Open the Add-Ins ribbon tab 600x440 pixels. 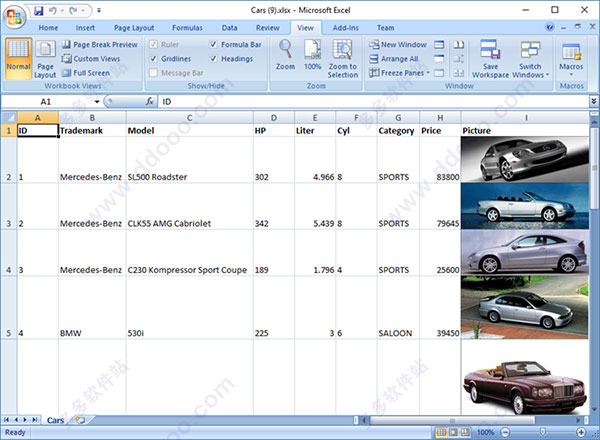pyautogui.click(x=346, y=28)
